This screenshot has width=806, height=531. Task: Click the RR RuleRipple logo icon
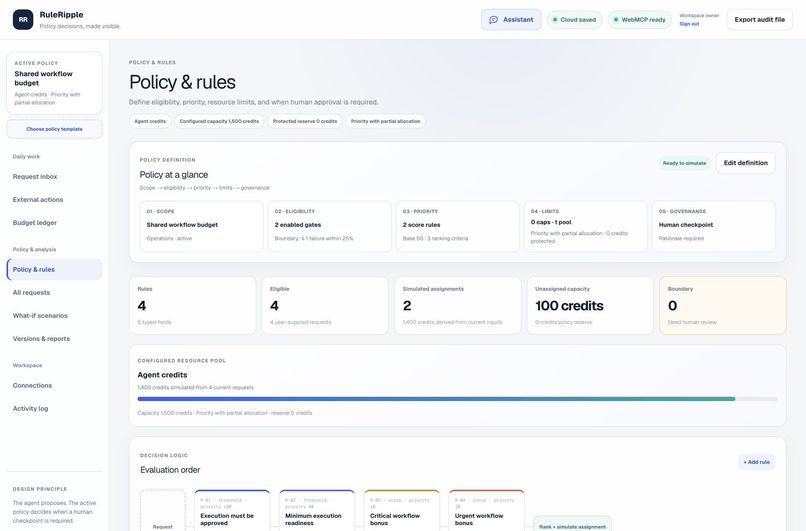click(x=23, y=20)
